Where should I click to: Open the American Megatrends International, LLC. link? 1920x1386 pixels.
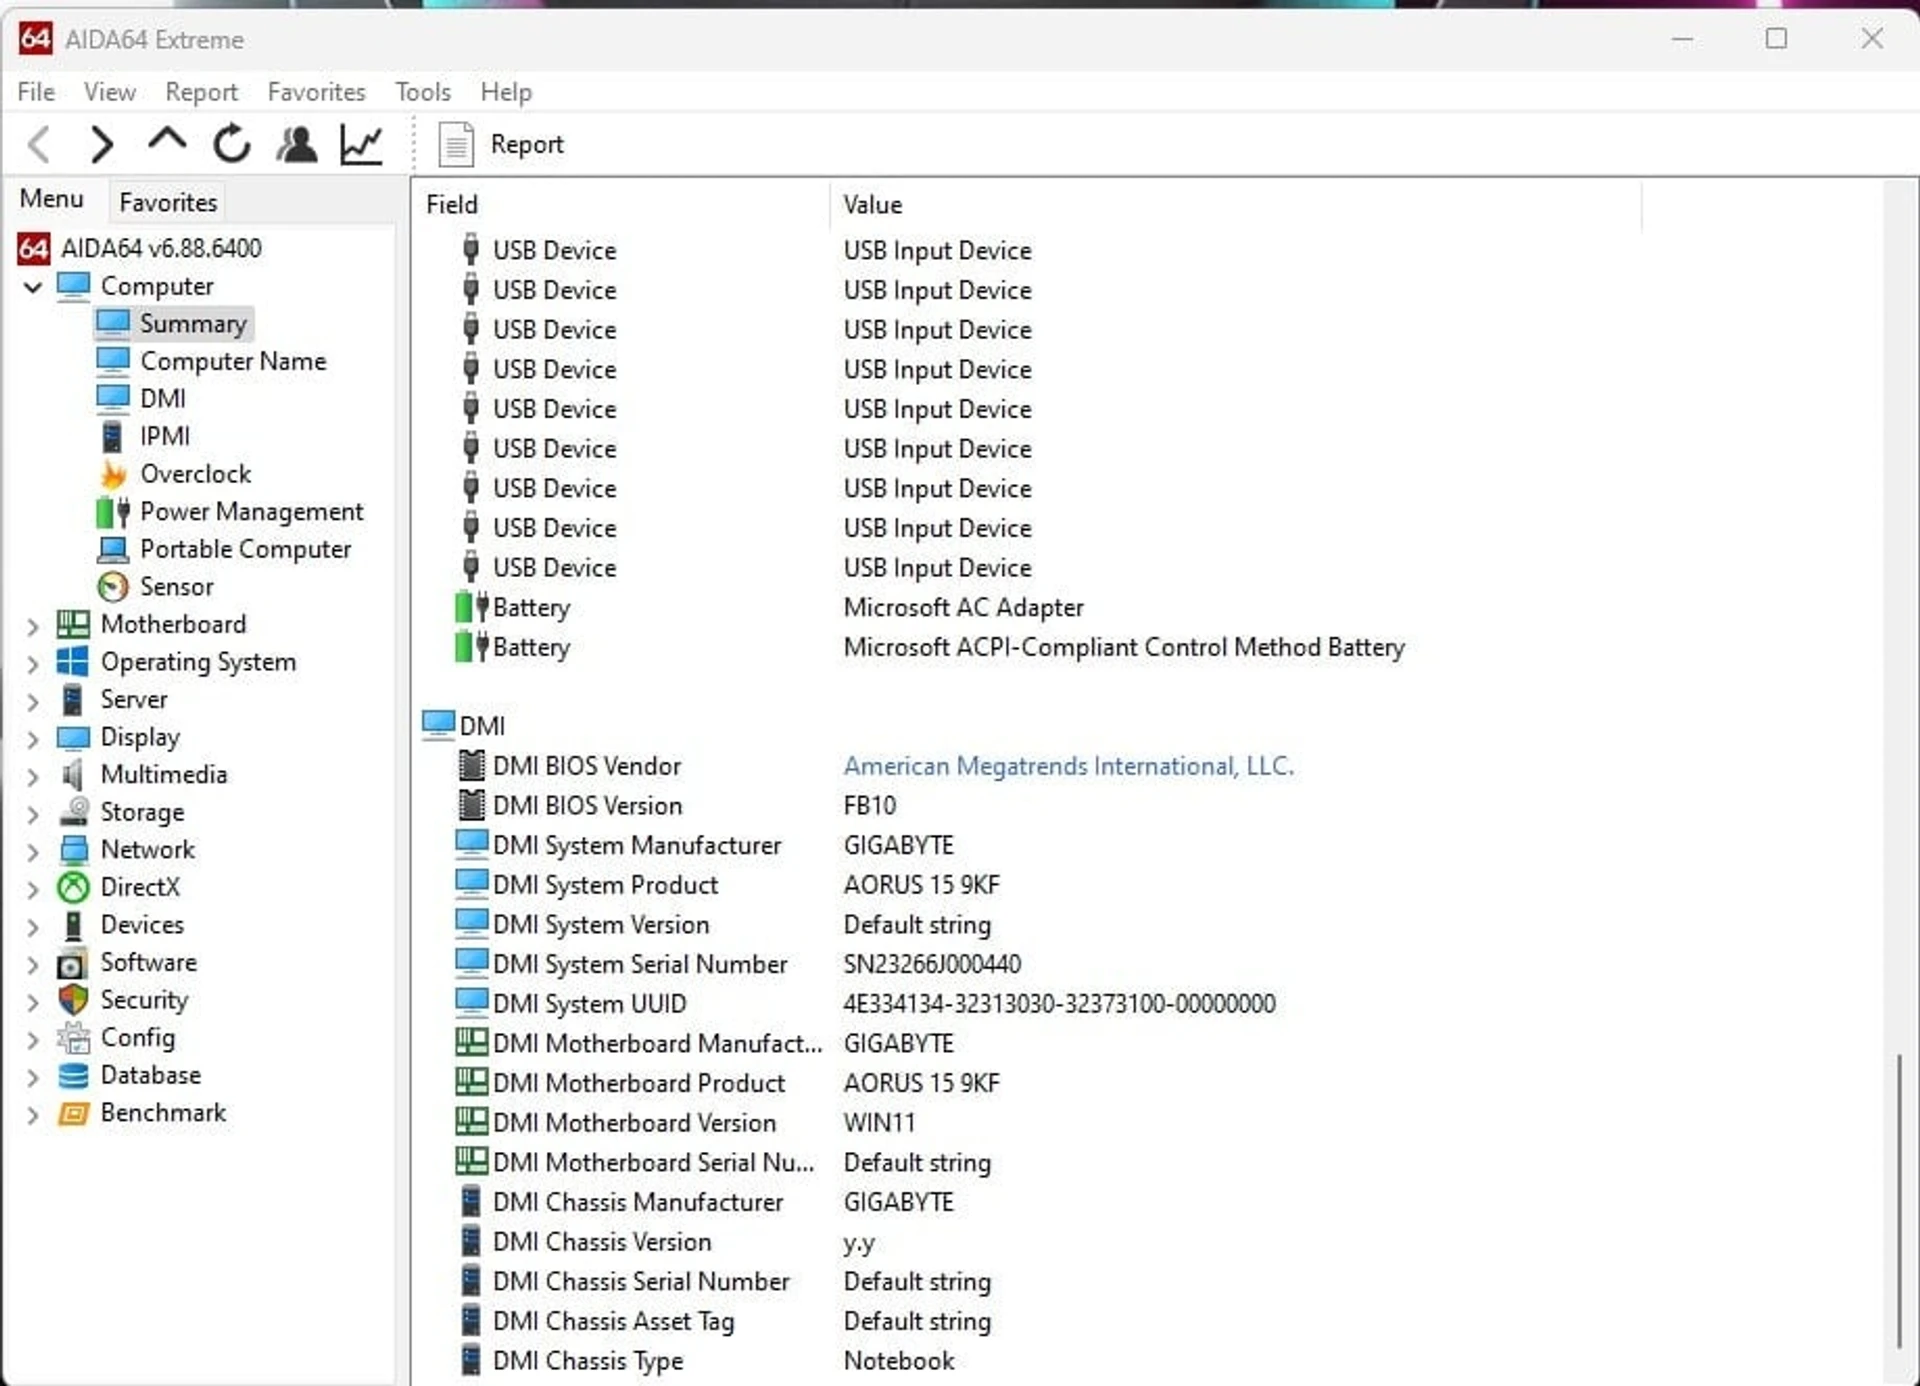[x=1068, y=766]
